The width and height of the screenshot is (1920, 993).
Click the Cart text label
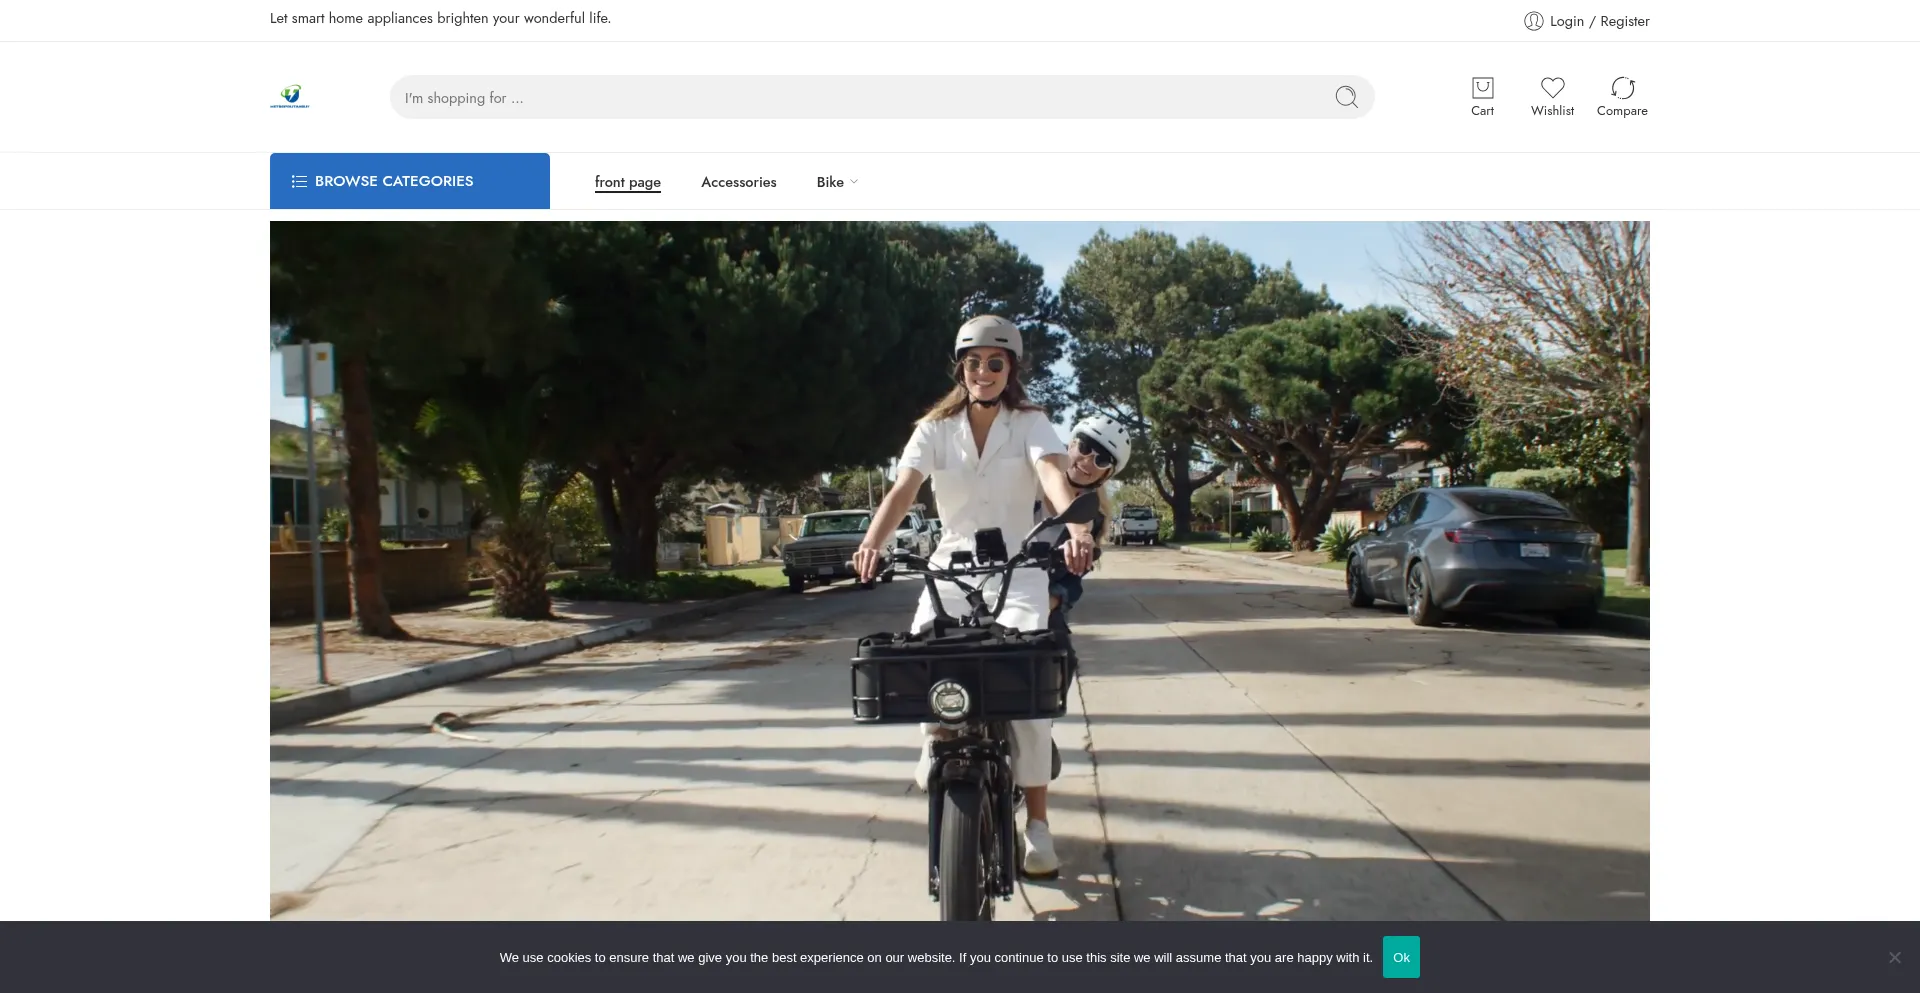tap(1482, 111)
